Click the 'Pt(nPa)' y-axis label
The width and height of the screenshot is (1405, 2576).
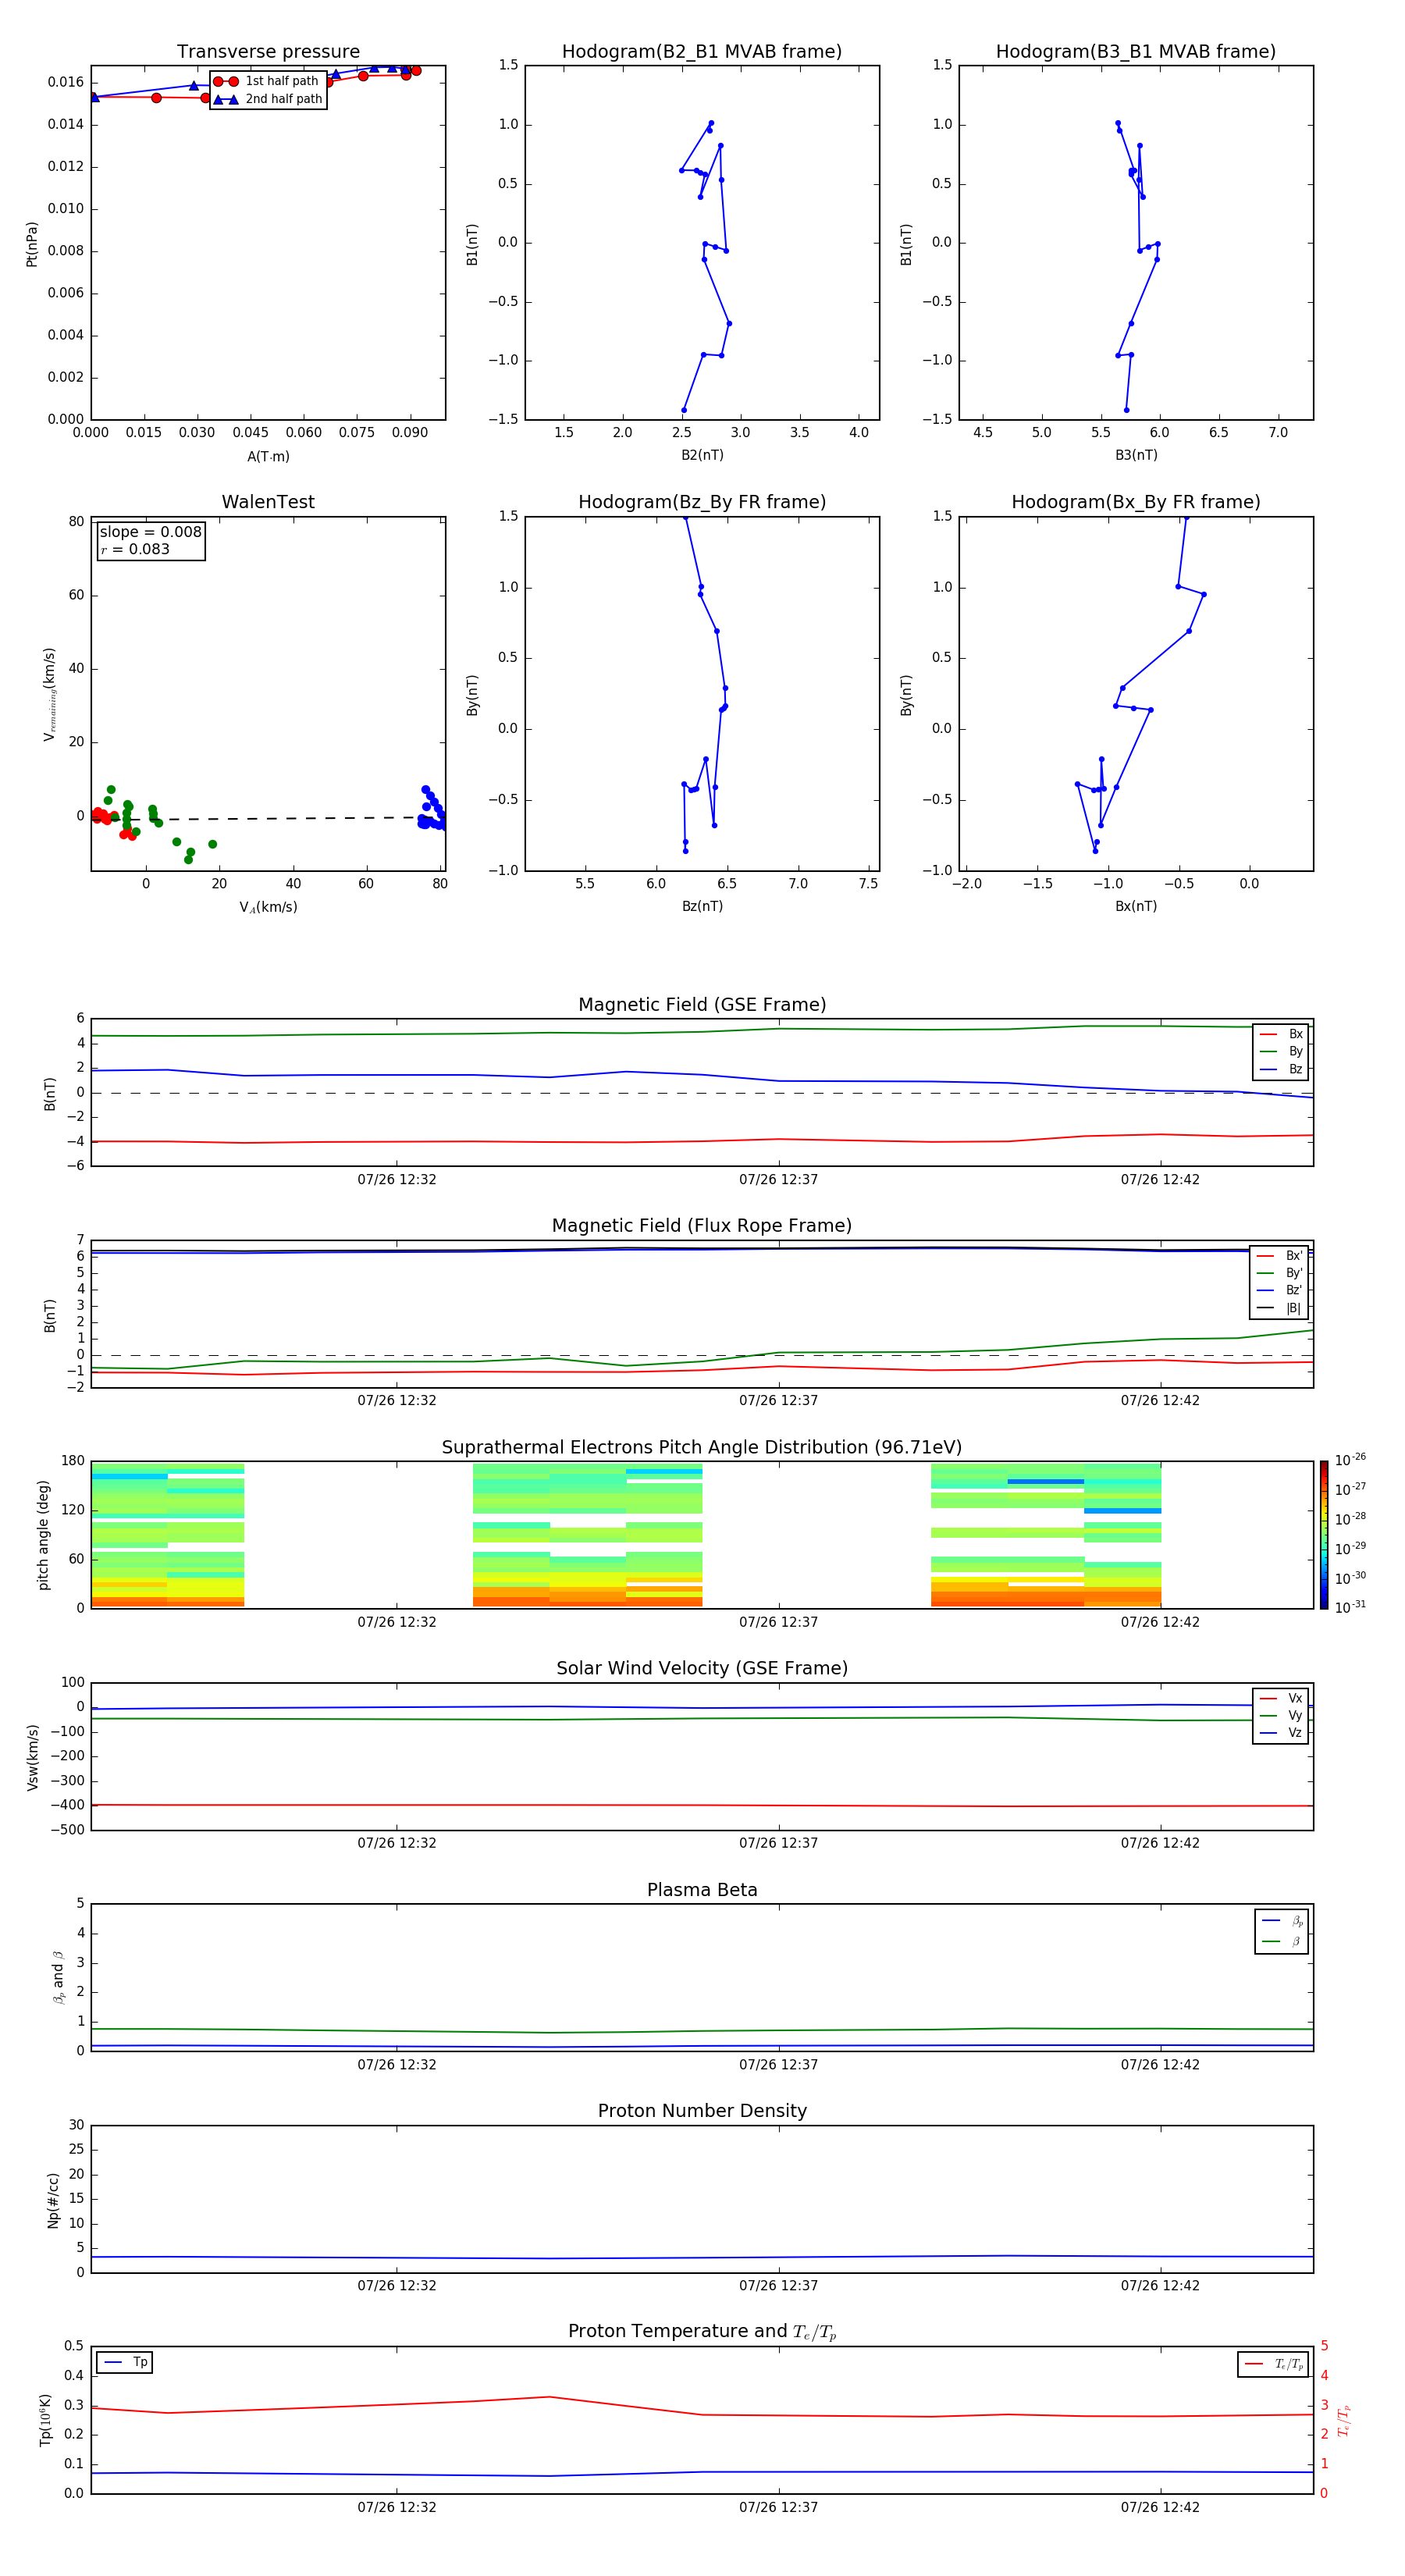32,244
